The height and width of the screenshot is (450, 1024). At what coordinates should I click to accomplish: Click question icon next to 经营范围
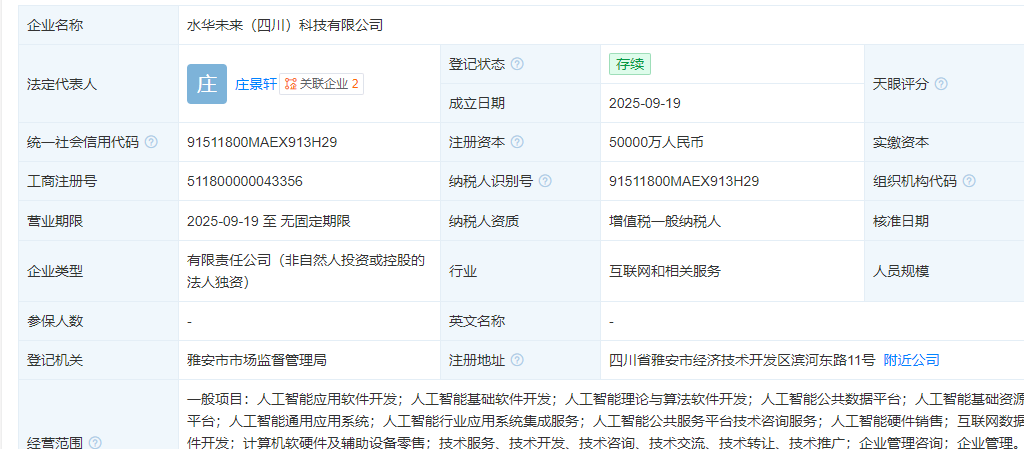click(95, 442)
